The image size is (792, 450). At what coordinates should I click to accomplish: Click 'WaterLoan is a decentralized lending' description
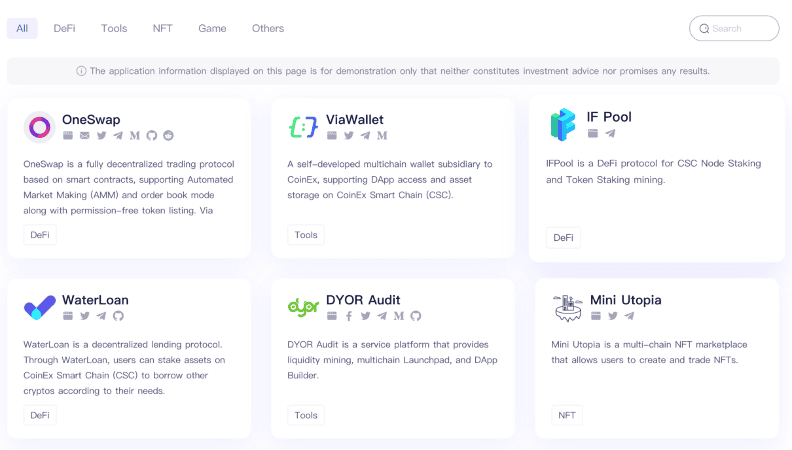[124, 368]
